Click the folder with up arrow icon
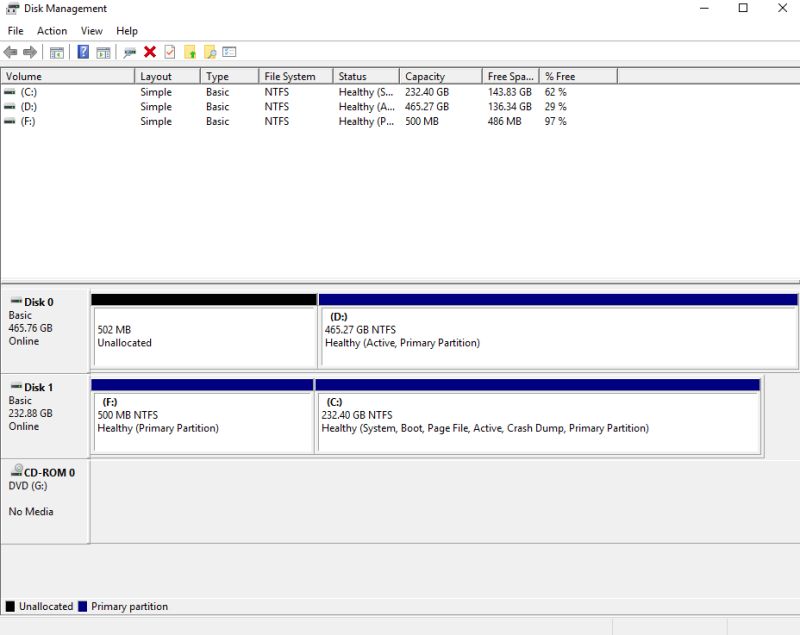The height and width of the screenshot is (635, 800). 191,52
